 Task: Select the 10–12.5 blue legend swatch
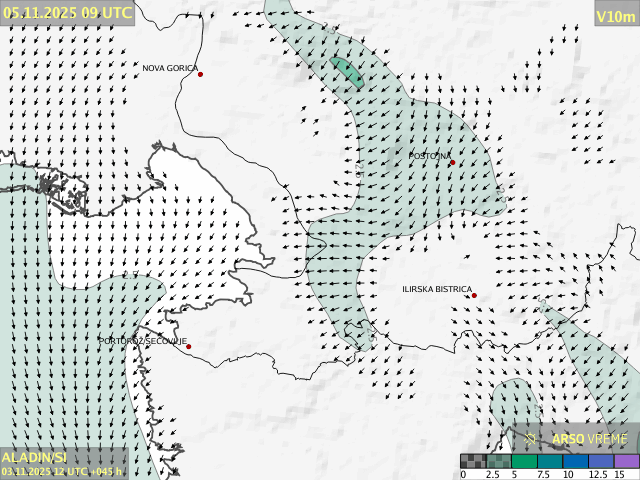575,461
